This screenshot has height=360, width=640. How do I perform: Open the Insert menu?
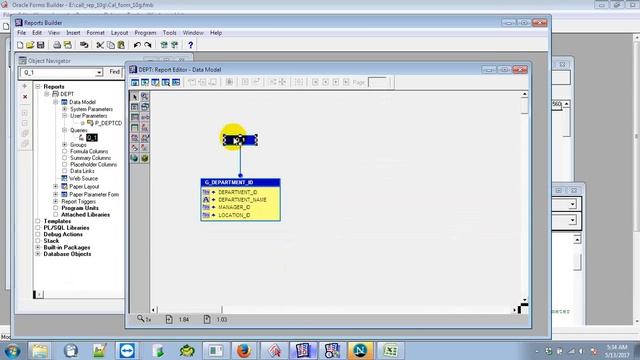73,33
